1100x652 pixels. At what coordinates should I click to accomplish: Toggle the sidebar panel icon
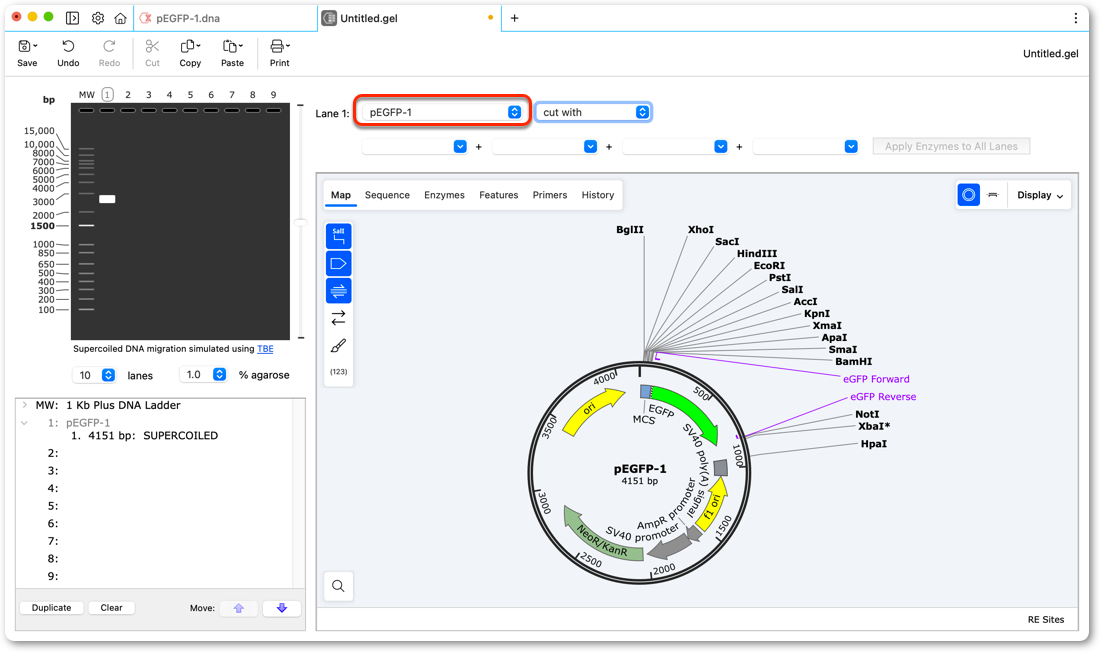point(72,18)
